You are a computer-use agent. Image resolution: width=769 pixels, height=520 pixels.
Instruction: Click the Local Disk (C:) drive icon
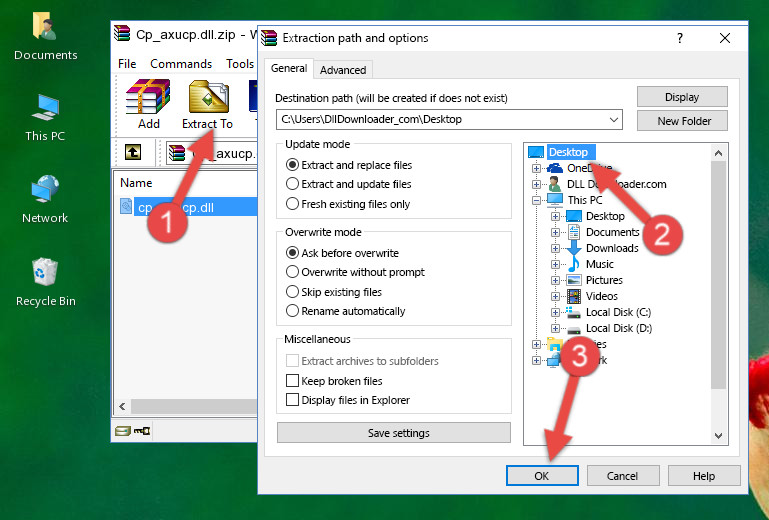click(x=574, y=312)
